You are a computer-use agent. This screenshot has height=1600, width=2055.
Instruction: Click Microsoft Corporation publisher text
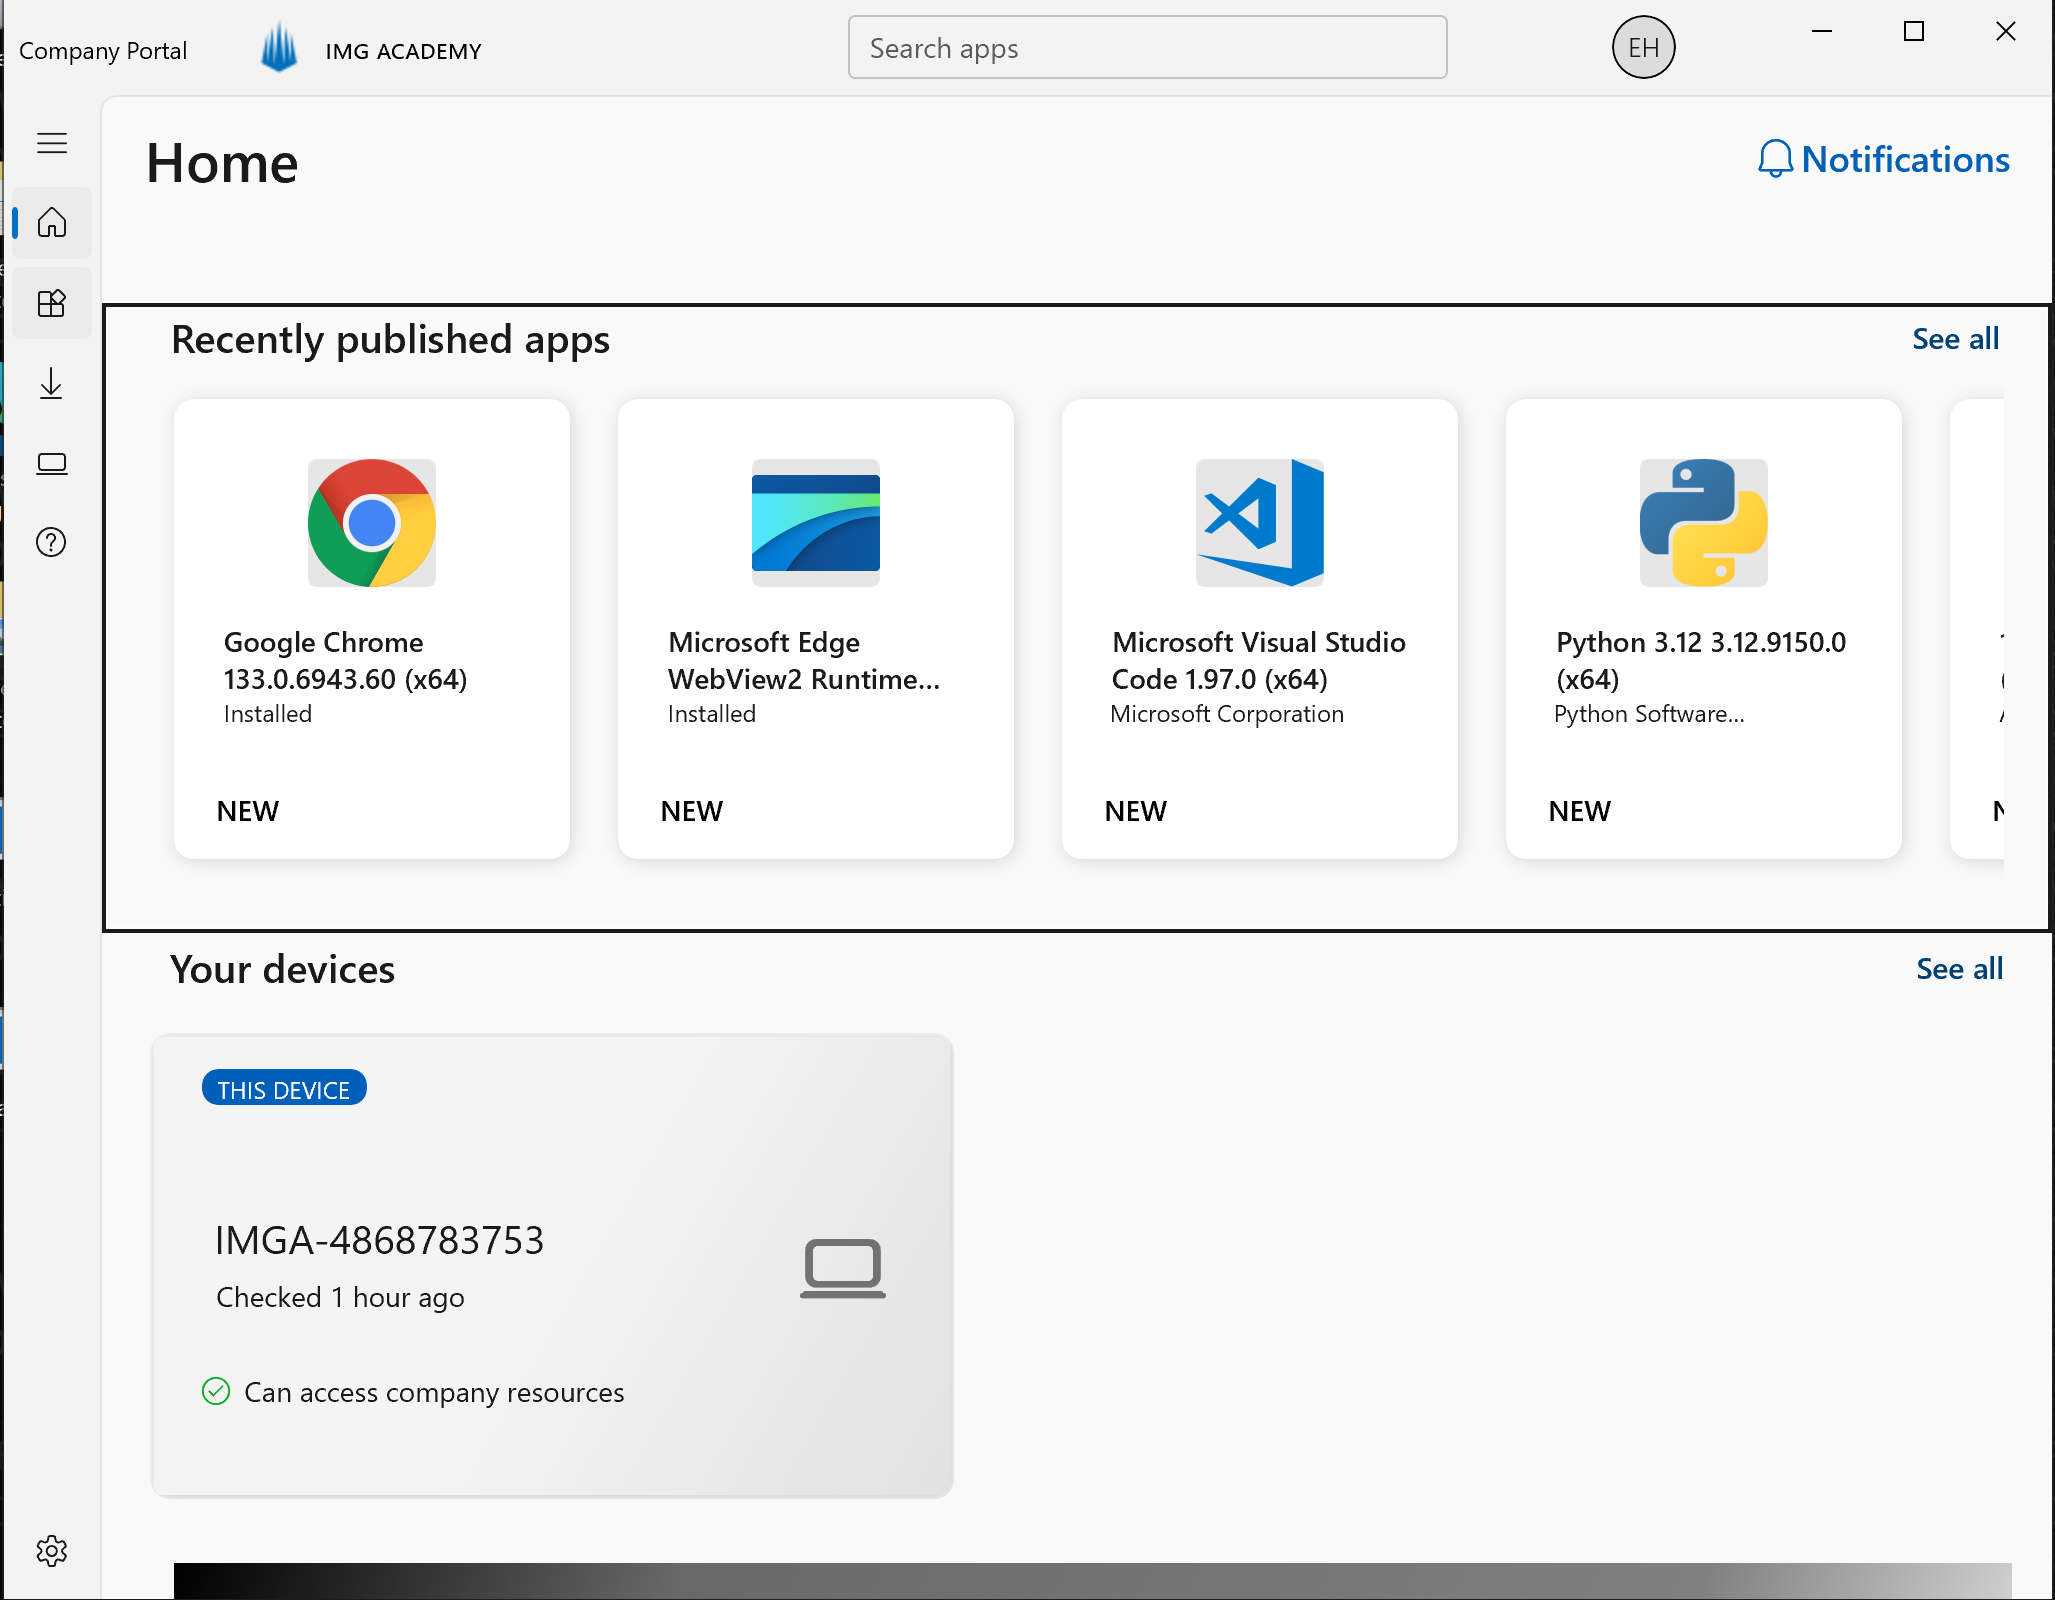pyautogui.click(x=1227, y=714)
